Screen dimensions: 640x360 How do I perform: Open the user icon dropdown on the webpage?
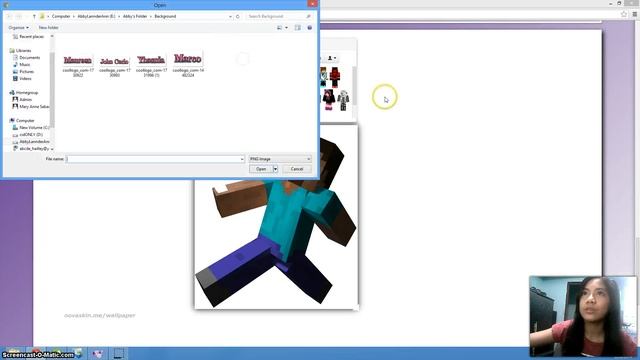[332, 58]
